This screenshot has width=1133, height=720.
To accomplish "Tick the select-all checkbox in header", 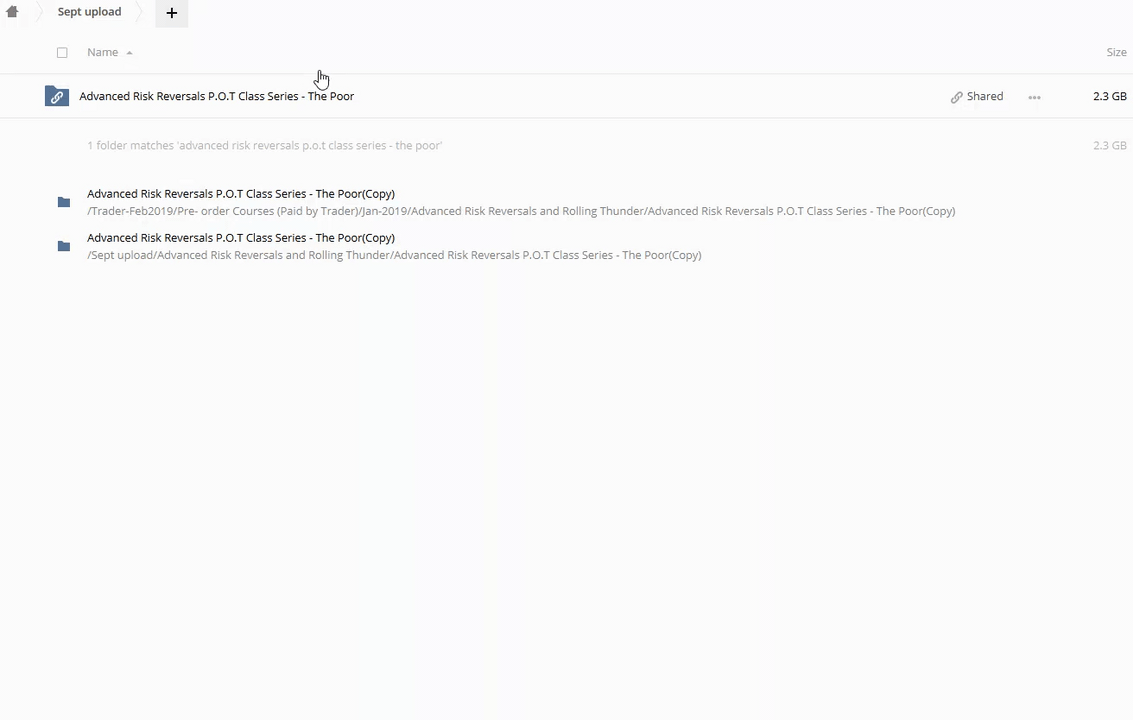I will (62, 52).
